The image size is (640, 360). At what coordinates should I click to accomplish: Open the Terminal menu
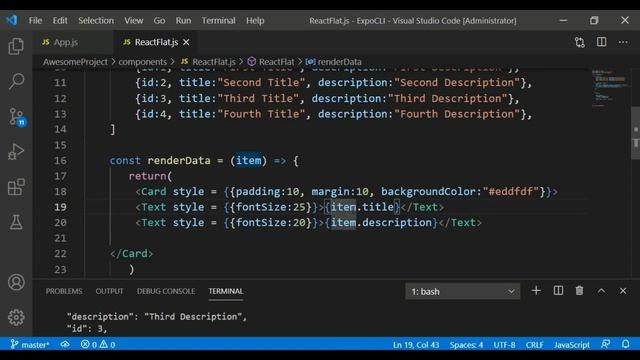218,20
